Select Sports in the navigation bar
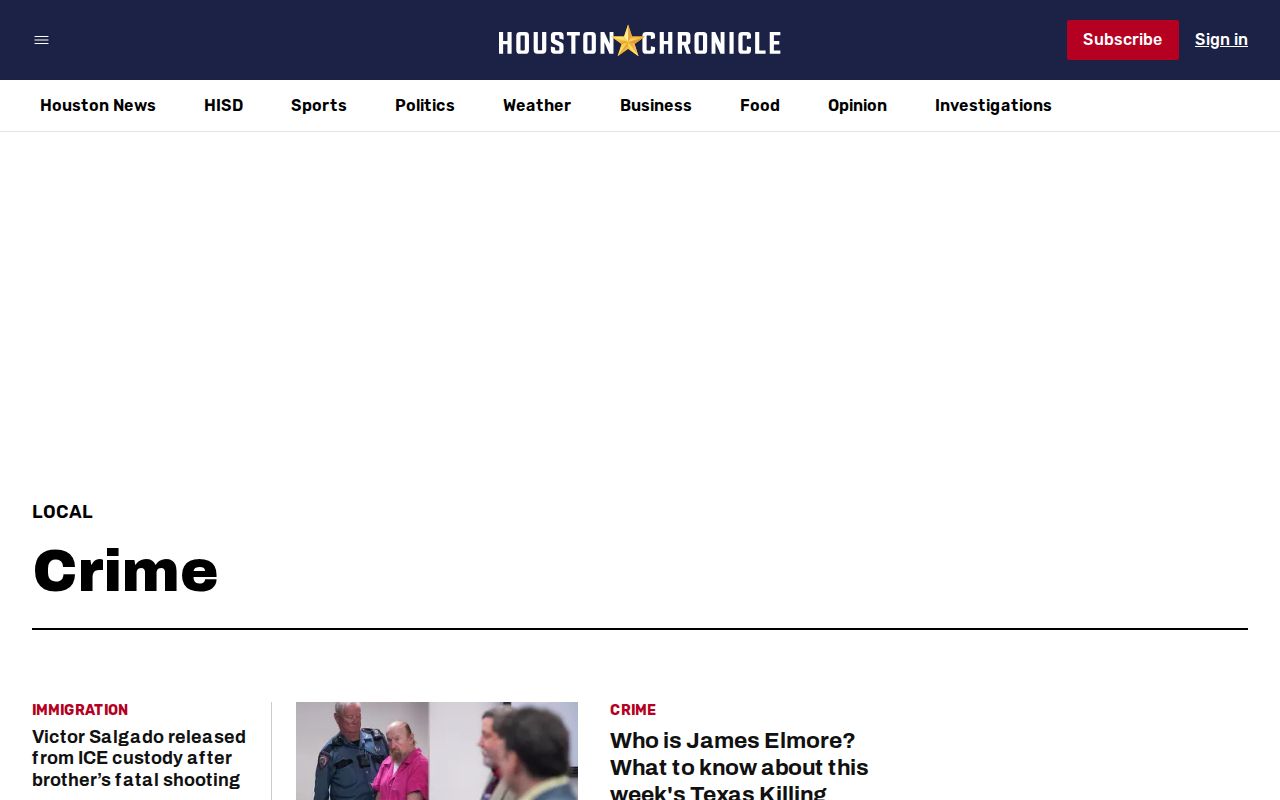The image size is (1280, 800). 319,105
